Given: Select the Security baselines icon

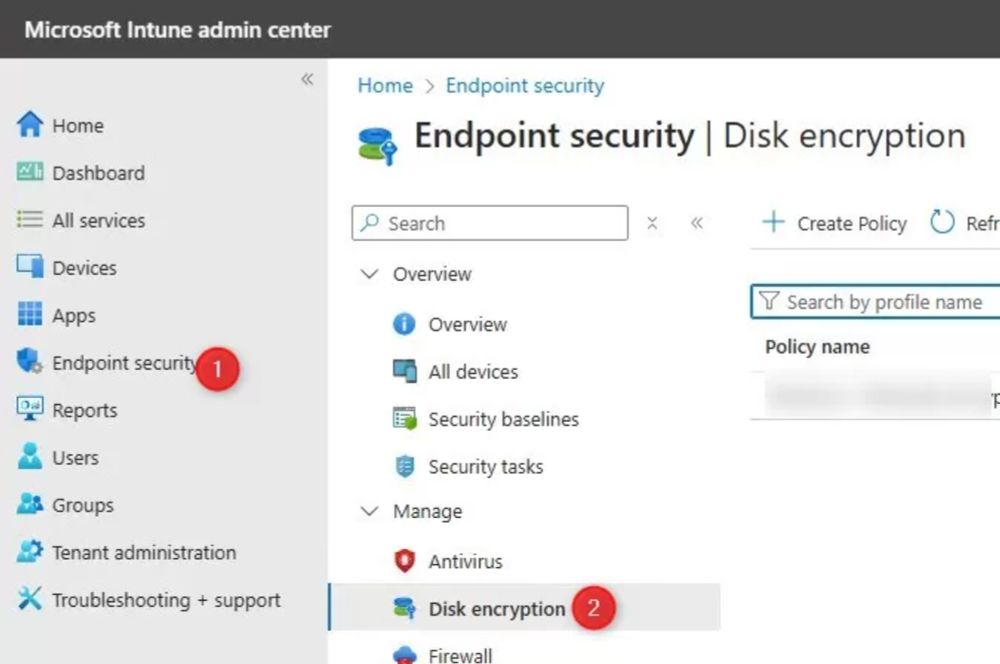Looking at the screenshot, I should pyautogui.click(x=404, y=418).
